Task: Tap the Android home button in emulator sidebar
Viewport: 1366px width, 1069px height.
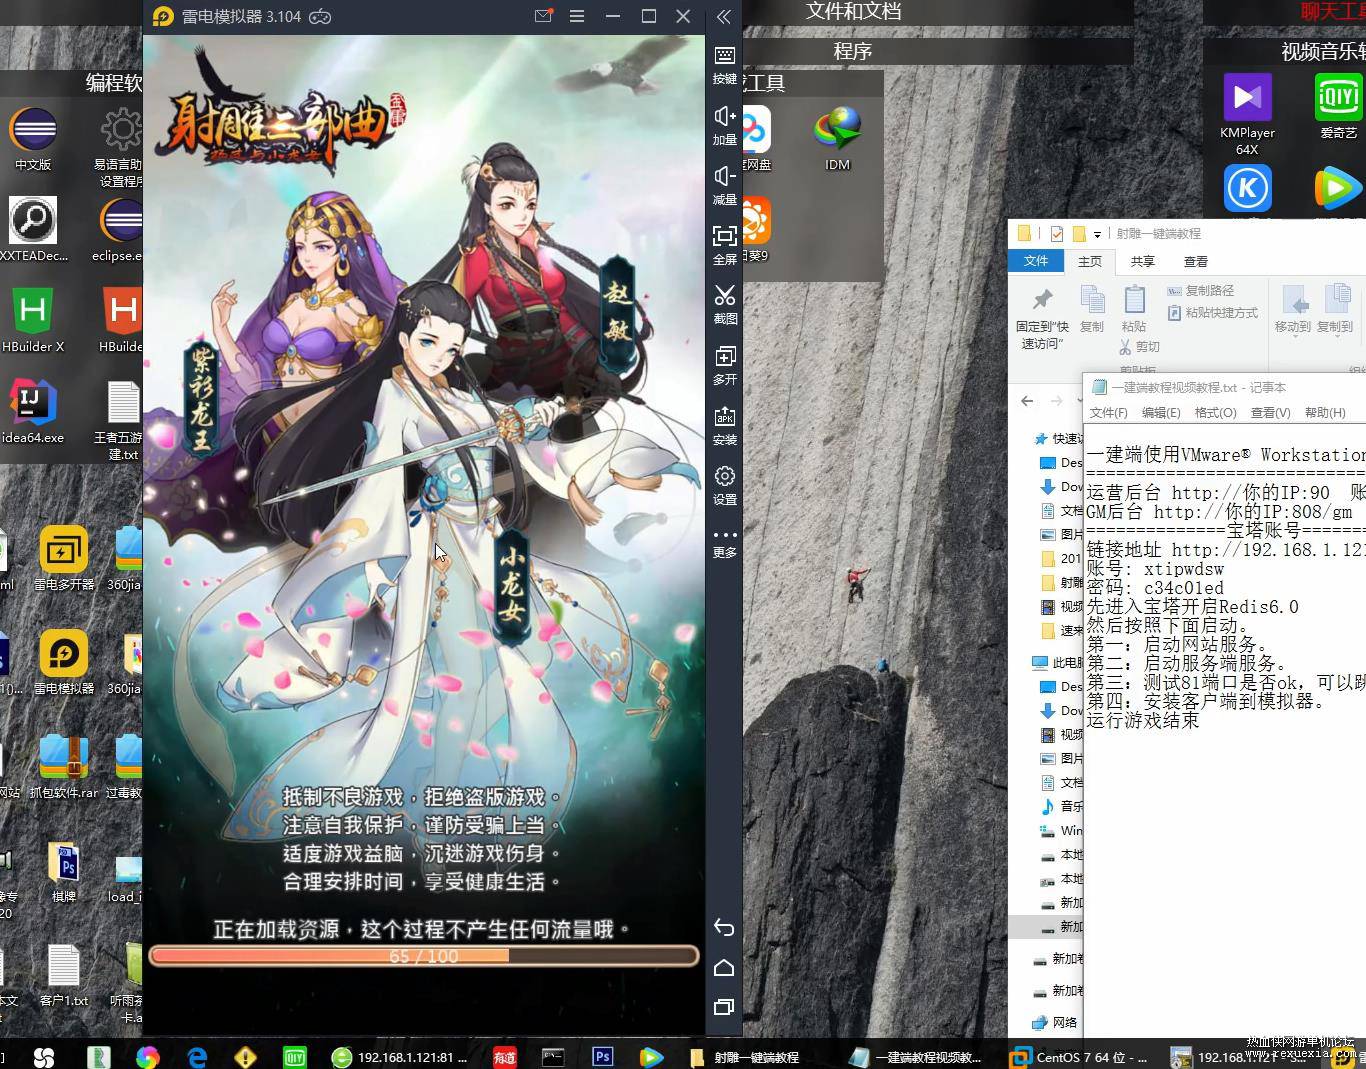Action: pos(724,967)
